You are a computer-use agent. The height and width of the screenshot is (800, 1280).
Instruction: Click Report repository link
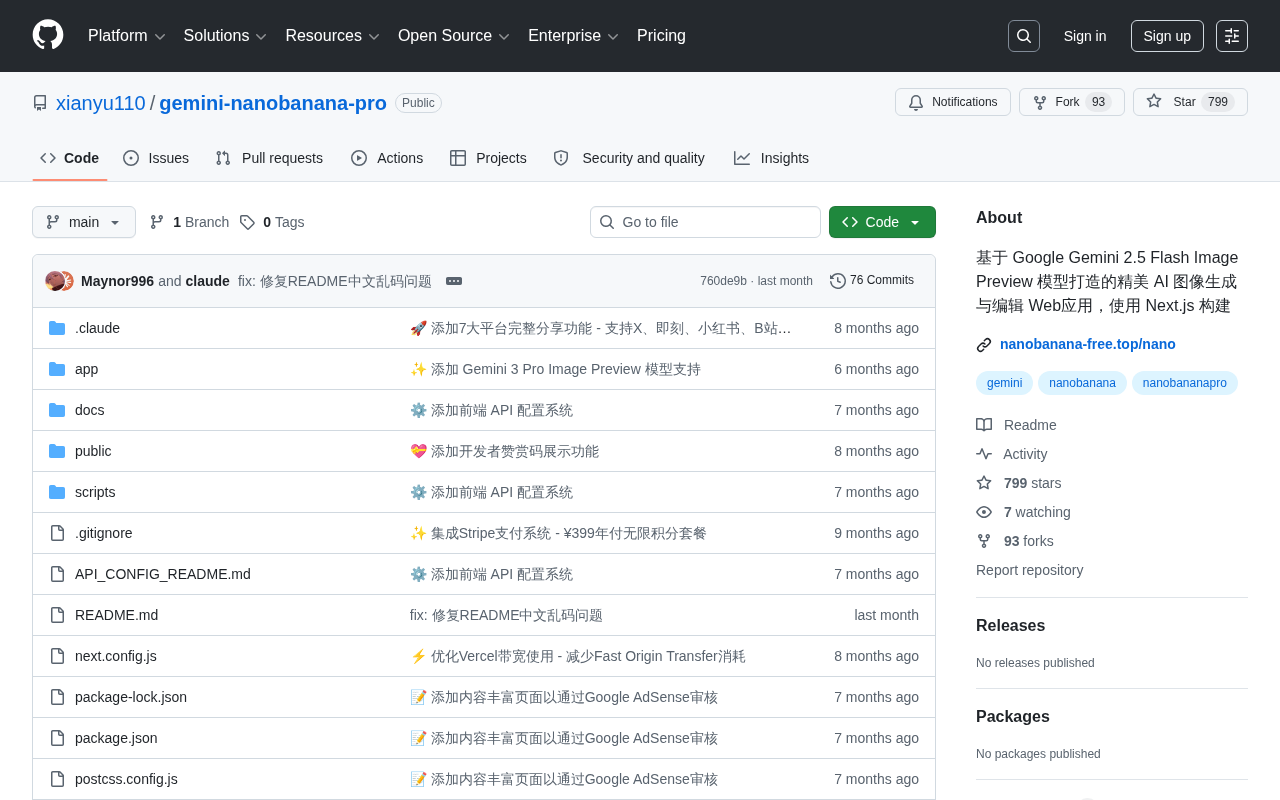(1029, 570)
